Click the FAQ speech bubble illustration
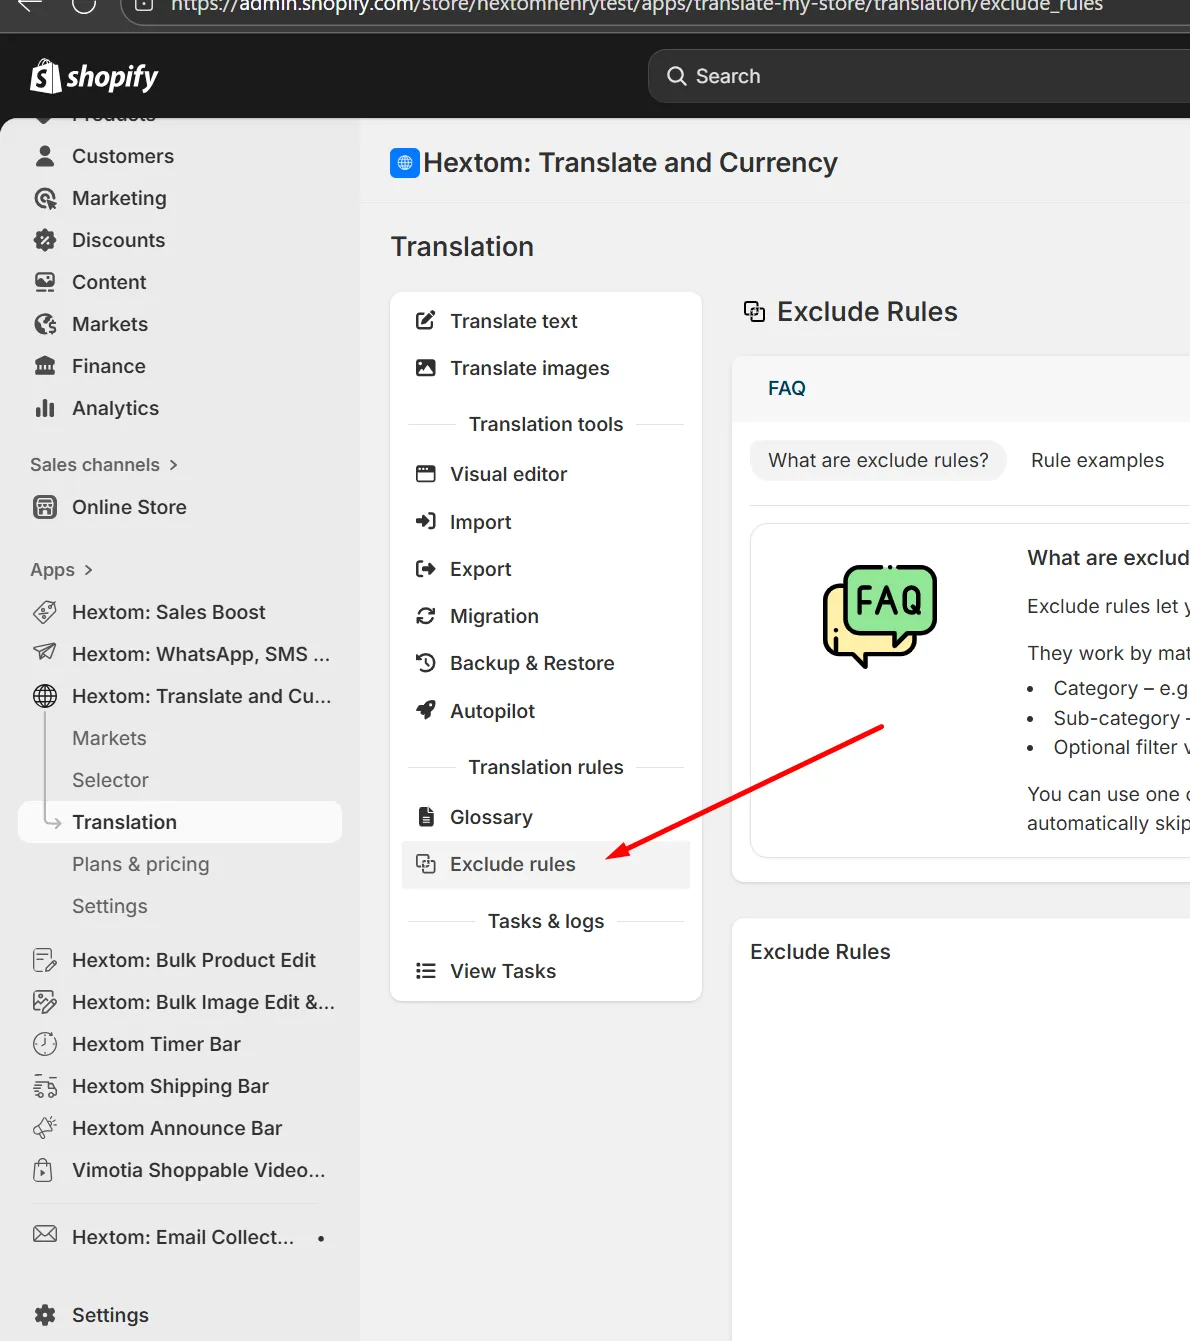 point(880,616)
